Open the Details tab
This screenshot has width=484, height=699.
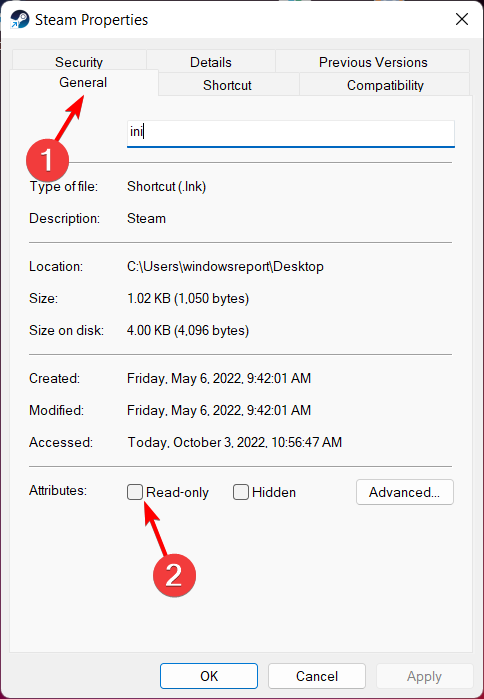click(x=211, y=62)
